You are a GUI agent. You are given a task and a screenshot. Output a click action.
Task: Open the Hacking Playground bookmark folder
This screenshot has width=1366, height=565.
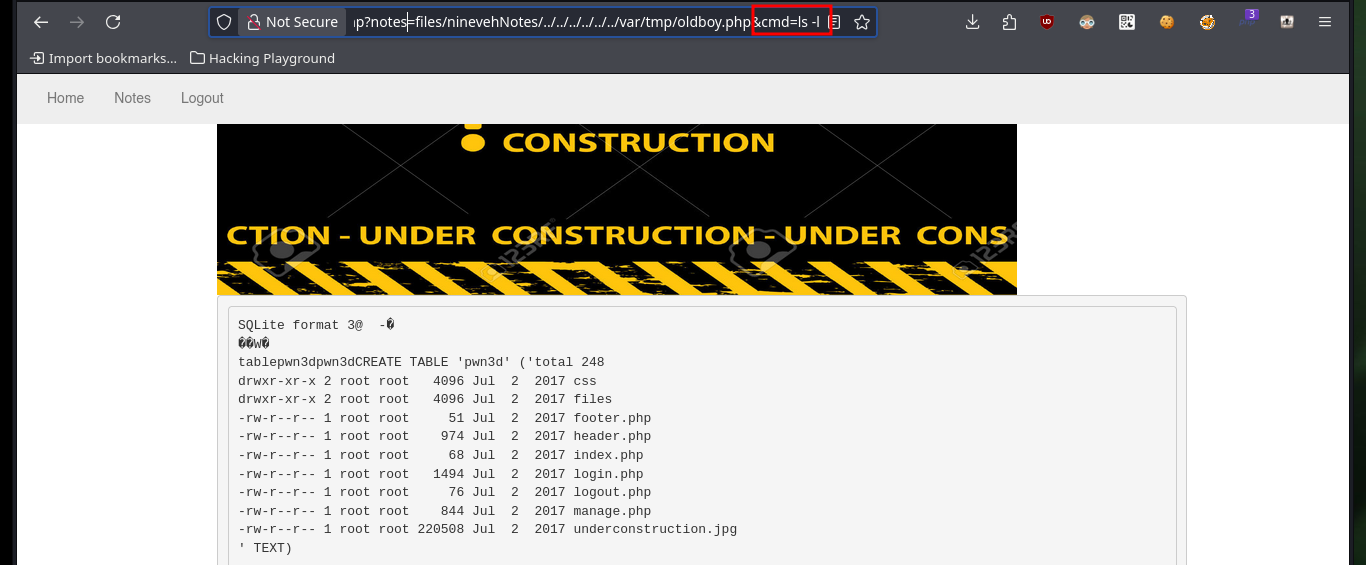coord(263,58)
